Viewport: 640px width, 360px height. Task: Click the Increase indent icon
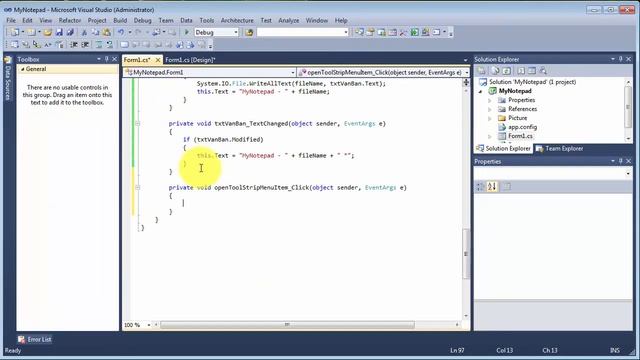tap(85, 44)
